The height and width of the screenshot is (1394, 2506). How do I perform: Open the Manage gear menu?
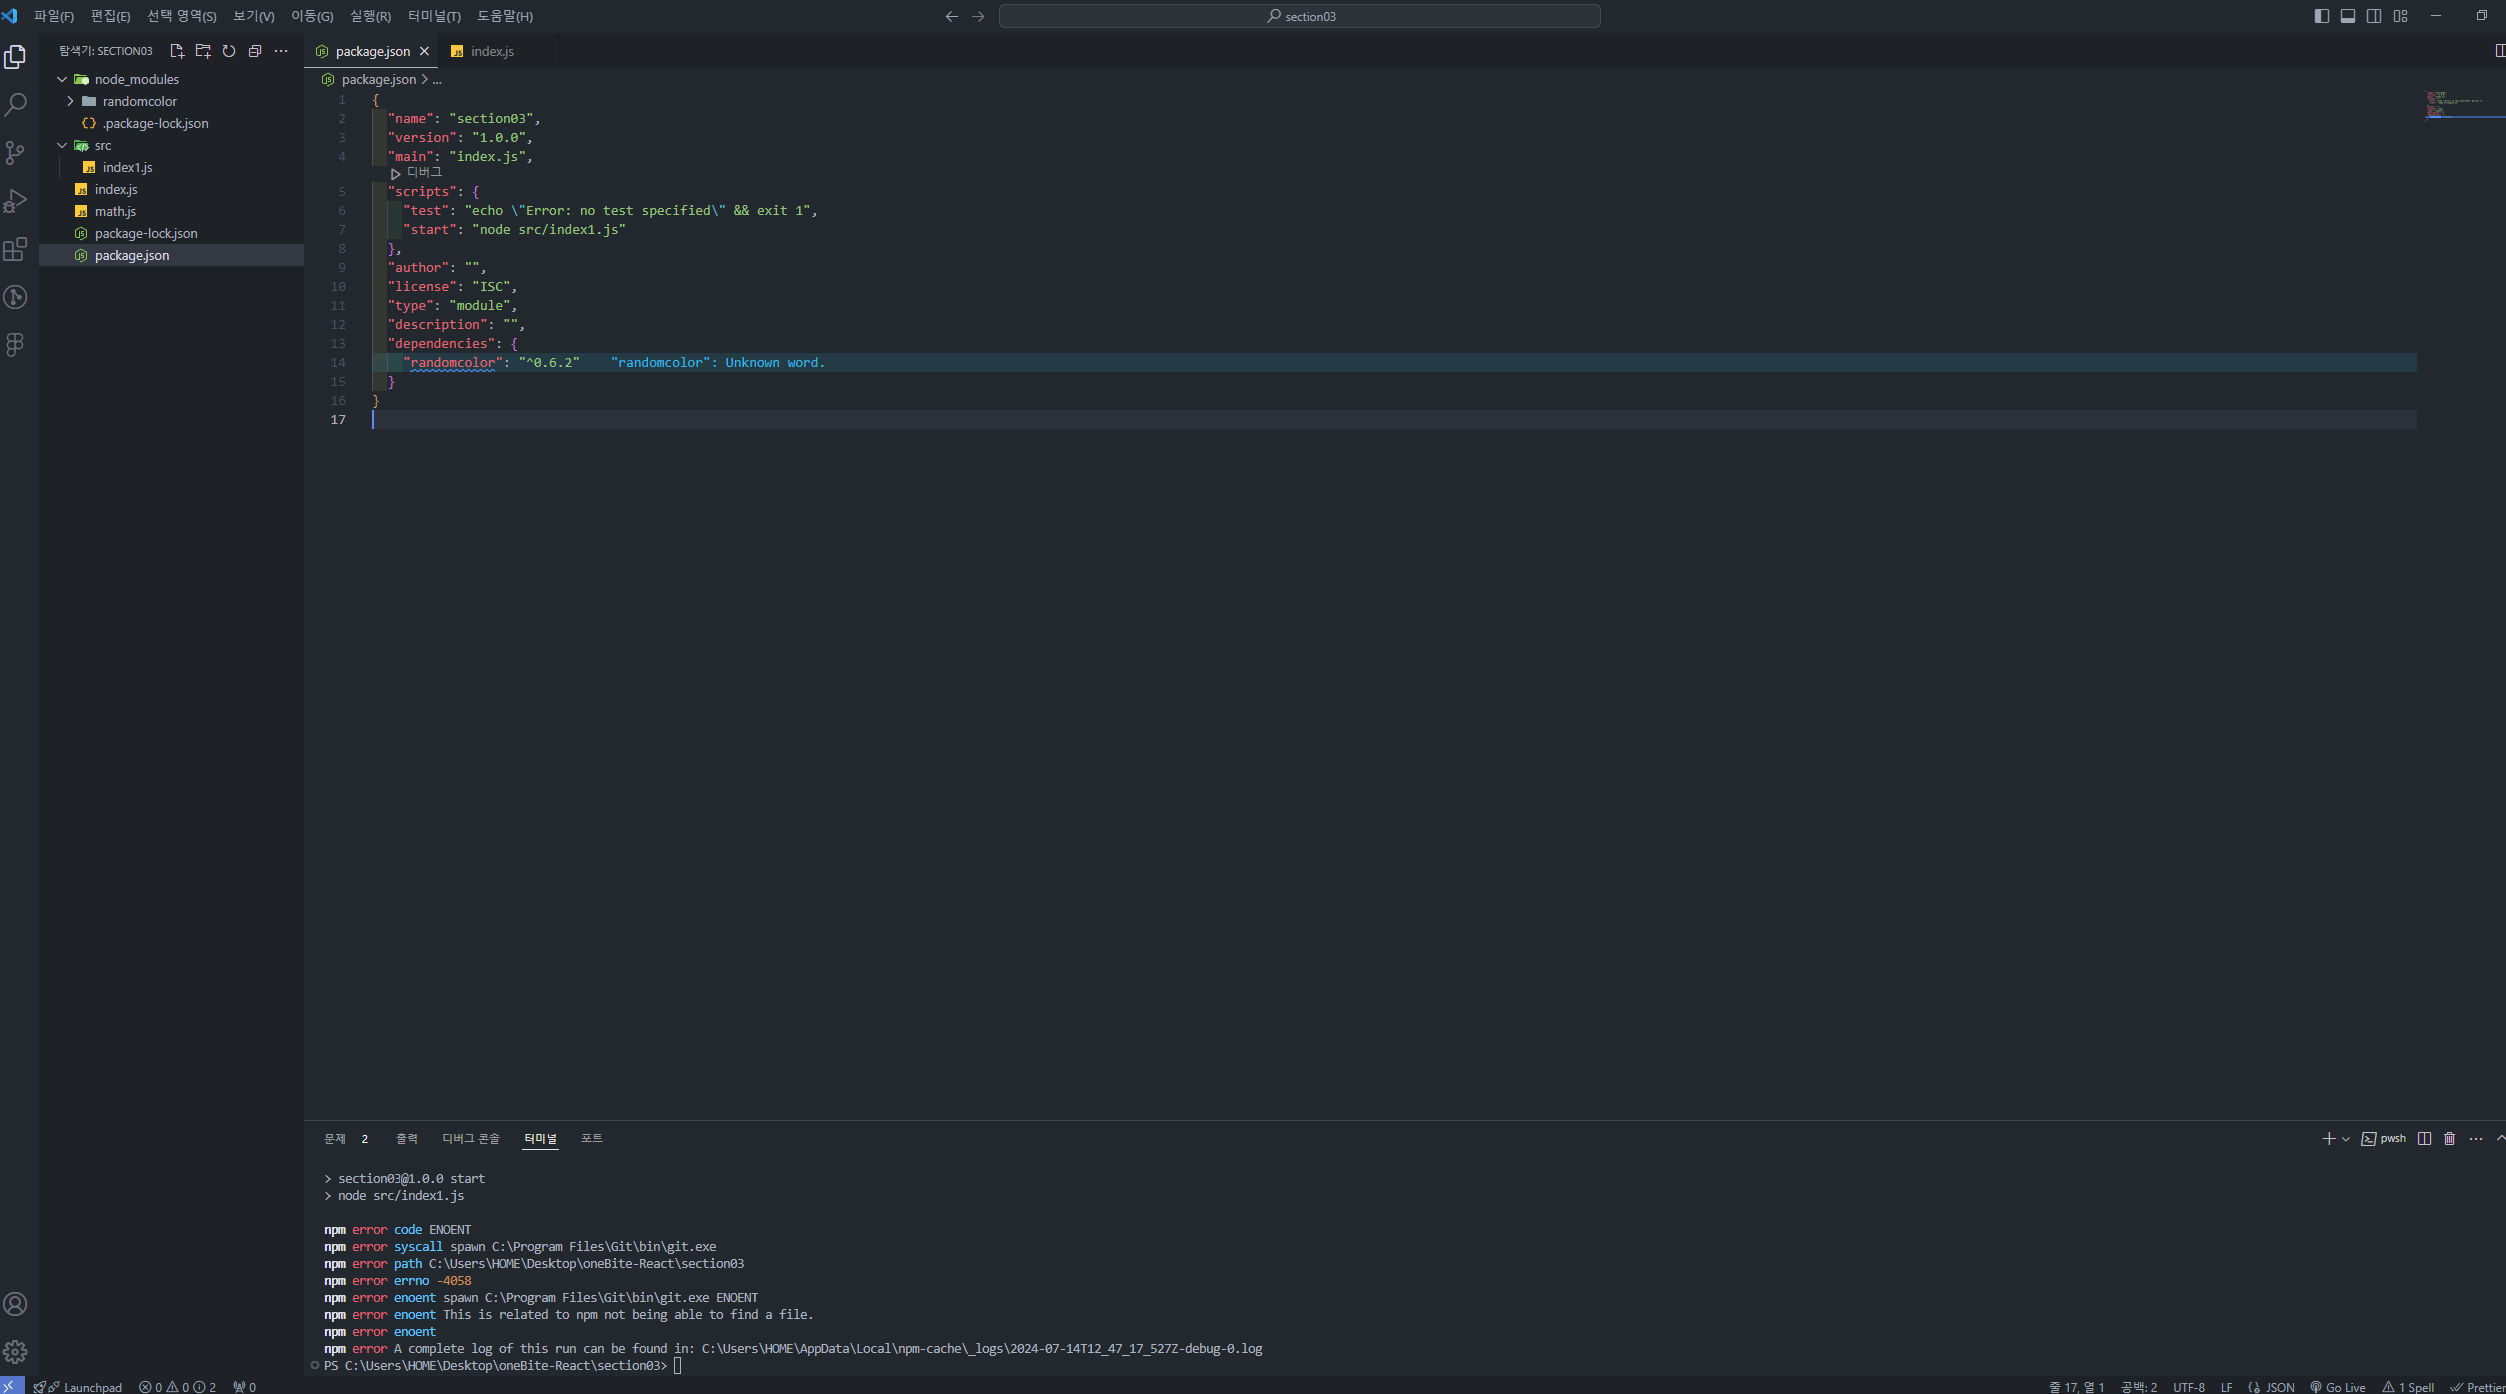click(x=15, y=1352)
